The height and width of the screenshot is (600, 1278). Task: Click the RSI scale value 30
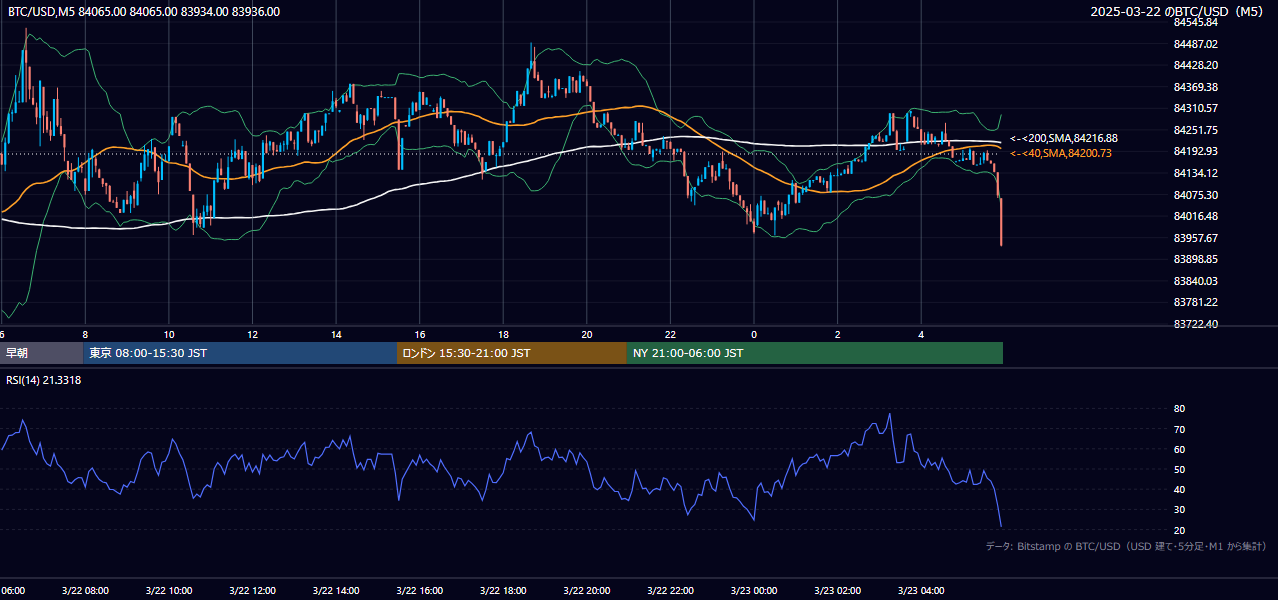[x=1179, y=510]
